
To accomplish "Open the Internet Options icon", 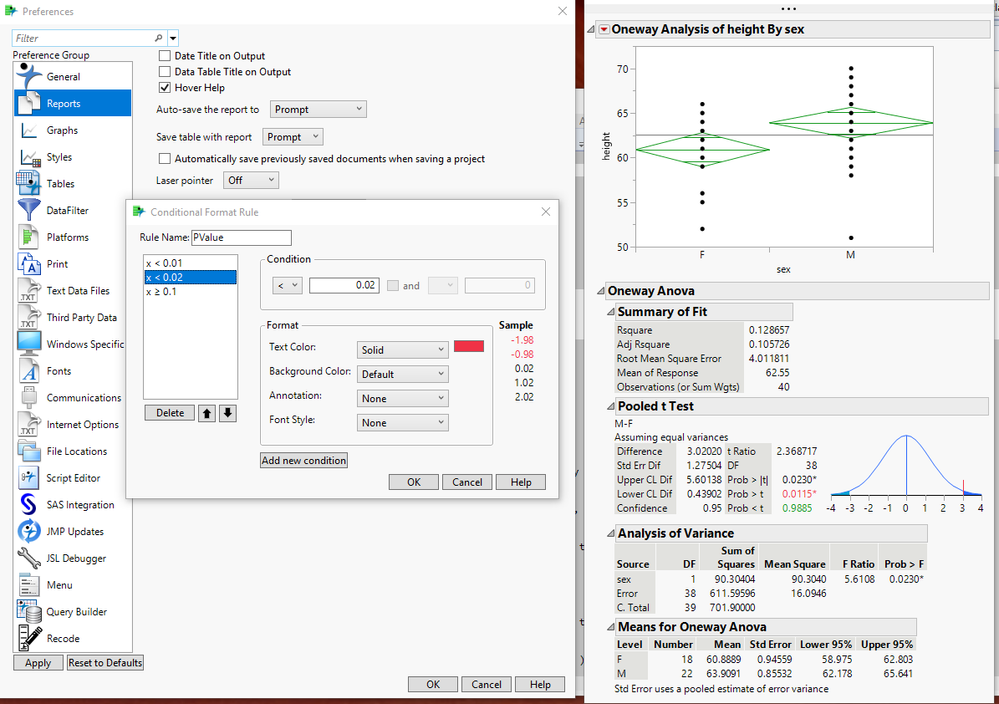I will (x=29, y=424).
